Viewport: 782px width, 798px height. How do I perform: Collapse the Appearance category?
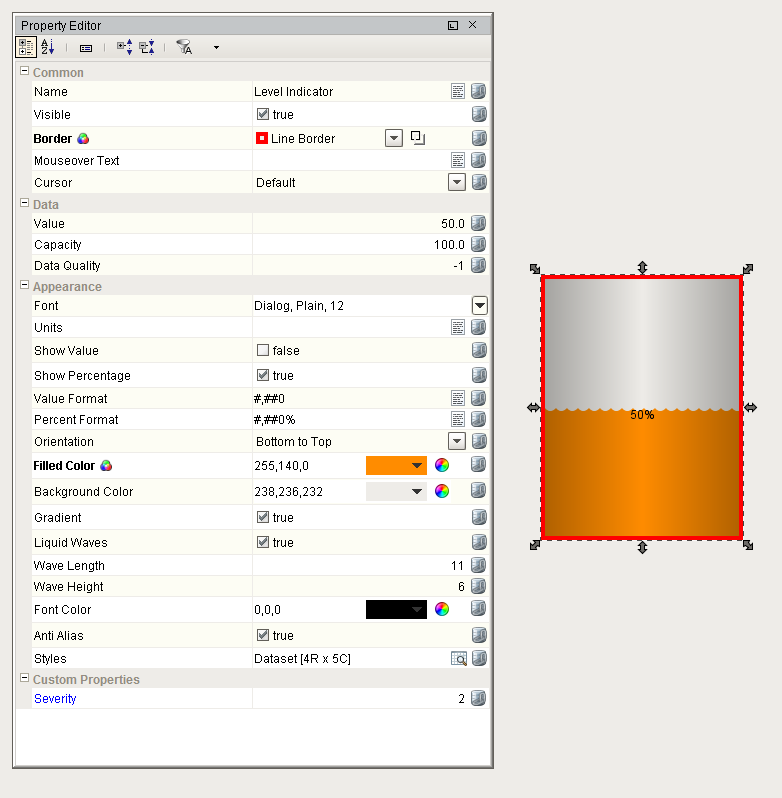pyautogui.click(x=24, y=287)
